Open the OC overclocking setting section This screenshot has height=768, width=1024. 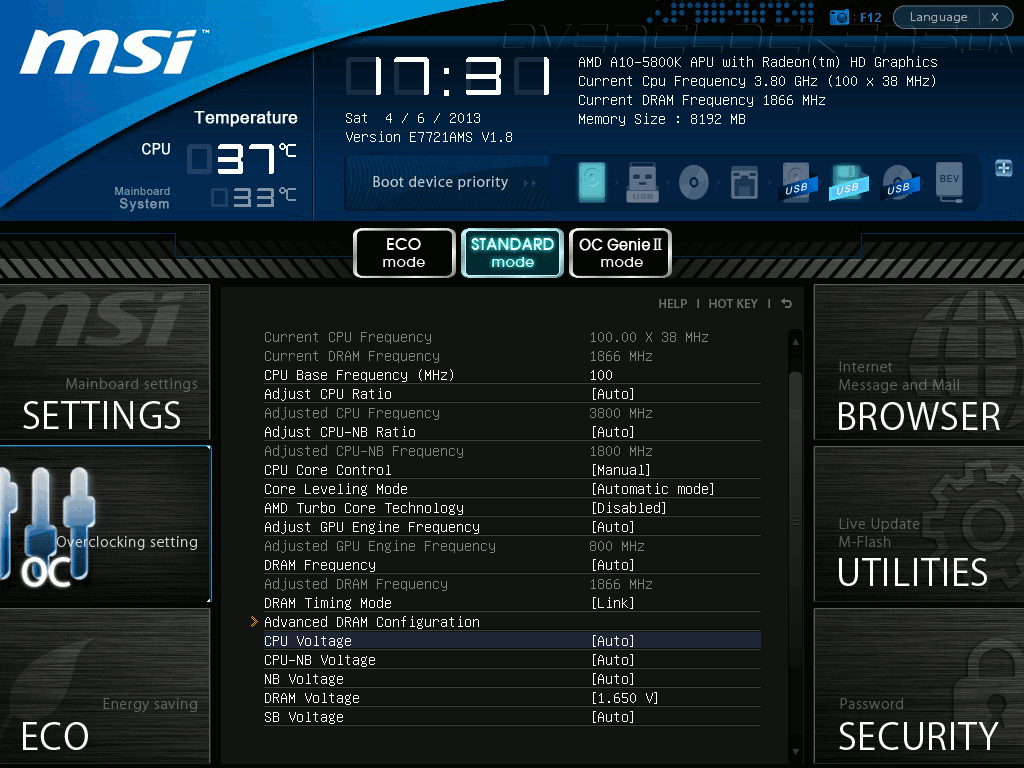(104, 524)
